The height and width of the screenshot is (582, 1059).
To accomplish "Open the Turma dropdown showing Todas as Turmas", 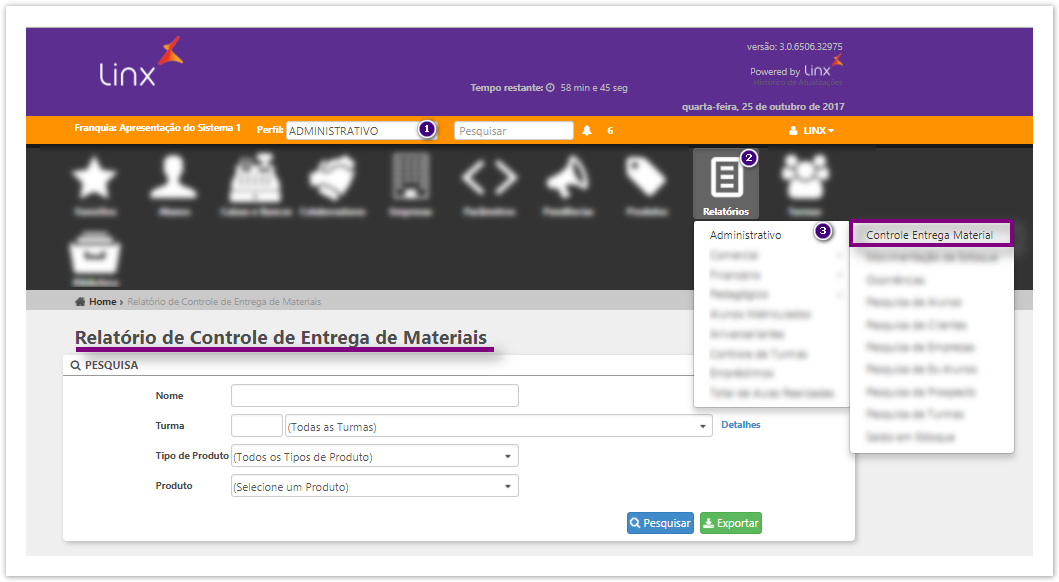I will click(496, 424).
